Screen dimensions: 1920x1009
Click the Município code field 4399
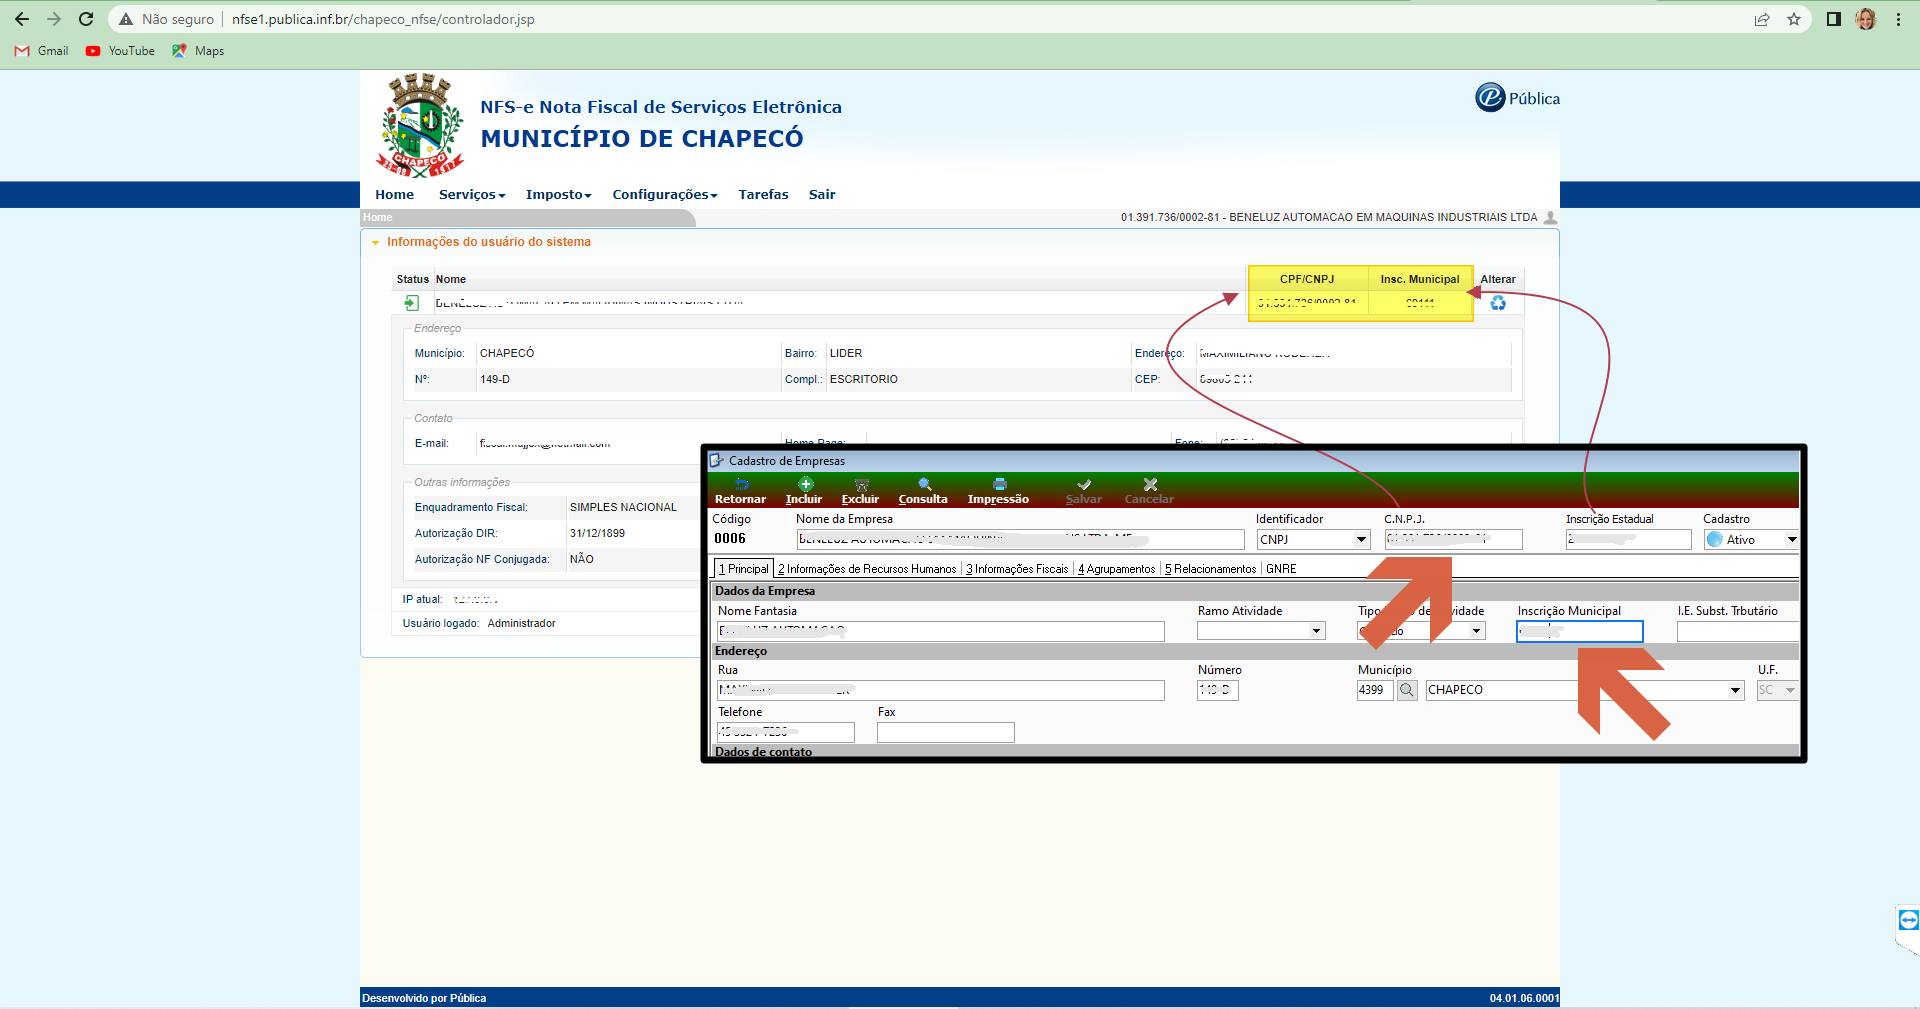[x=1375, y=690]
